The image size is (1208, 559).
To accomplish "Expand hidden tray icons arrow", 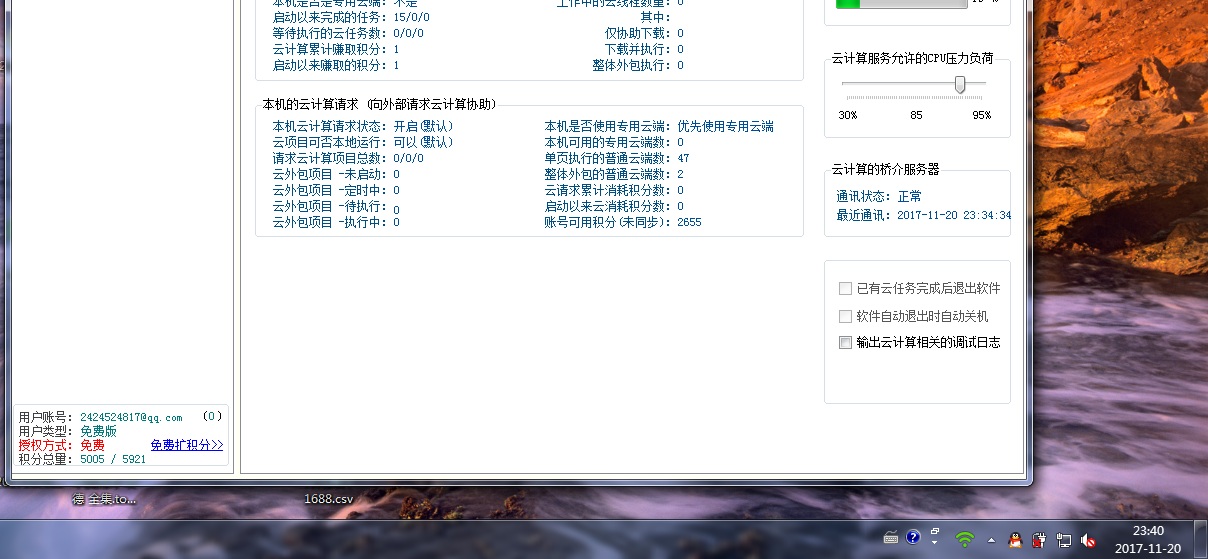I will tap(991, 539).
